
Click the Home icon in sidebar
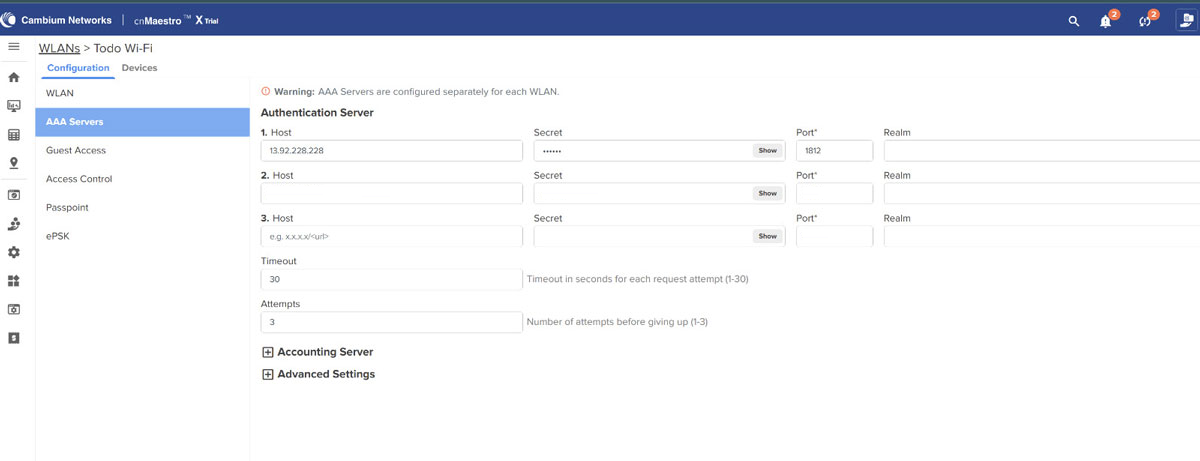[14, 77]
